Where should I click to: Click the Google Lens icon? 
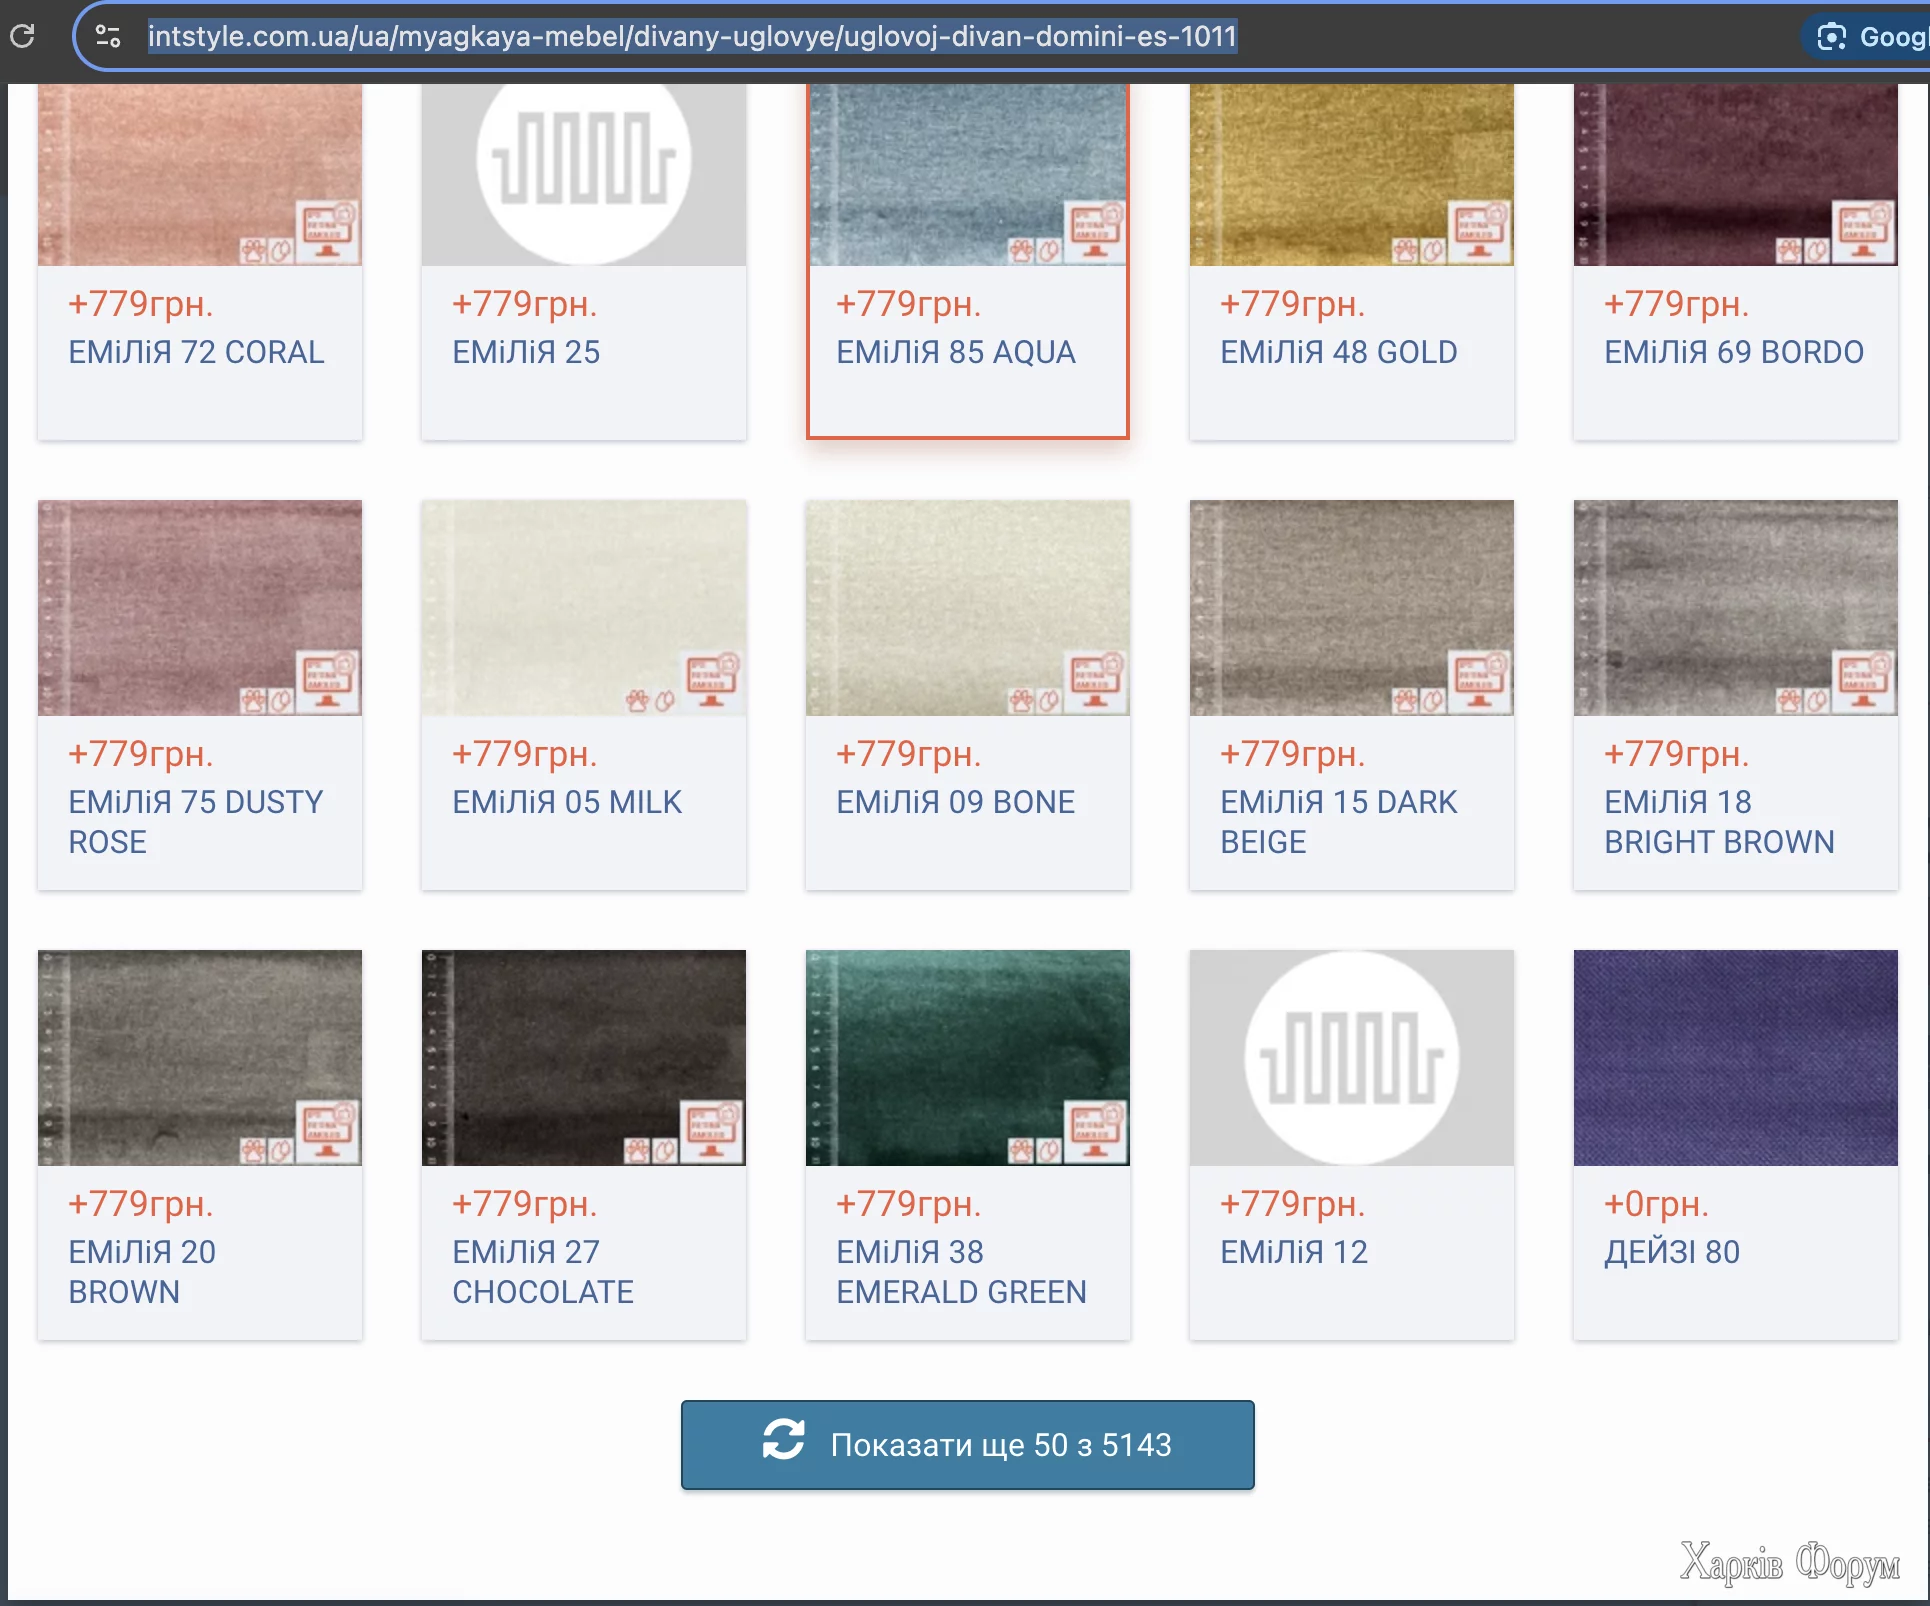click(x=1831, y=37)
